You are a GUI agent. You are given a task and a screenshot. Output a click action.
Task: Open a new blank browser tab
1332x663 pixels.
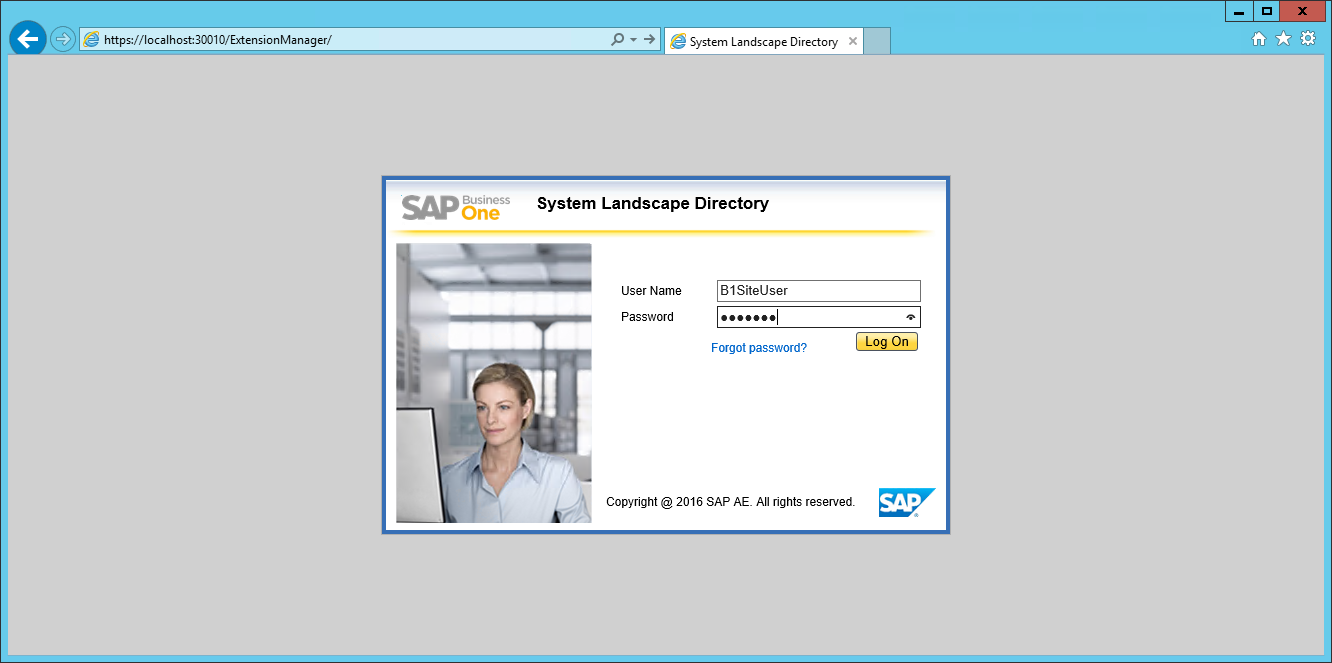[x=877, y=42]
